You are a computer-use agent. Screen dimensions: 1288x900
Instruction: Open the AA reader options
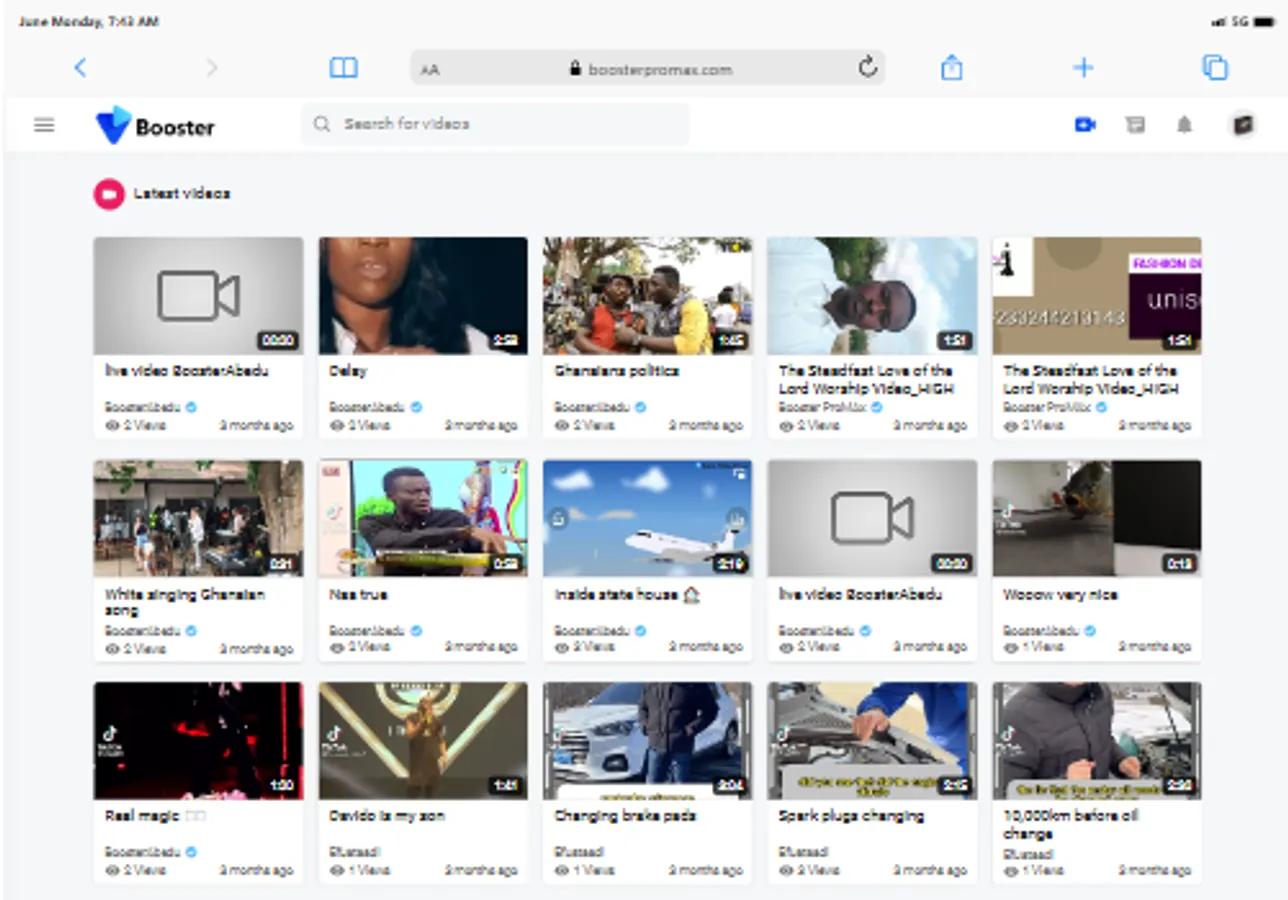click(x=430, y=70)
